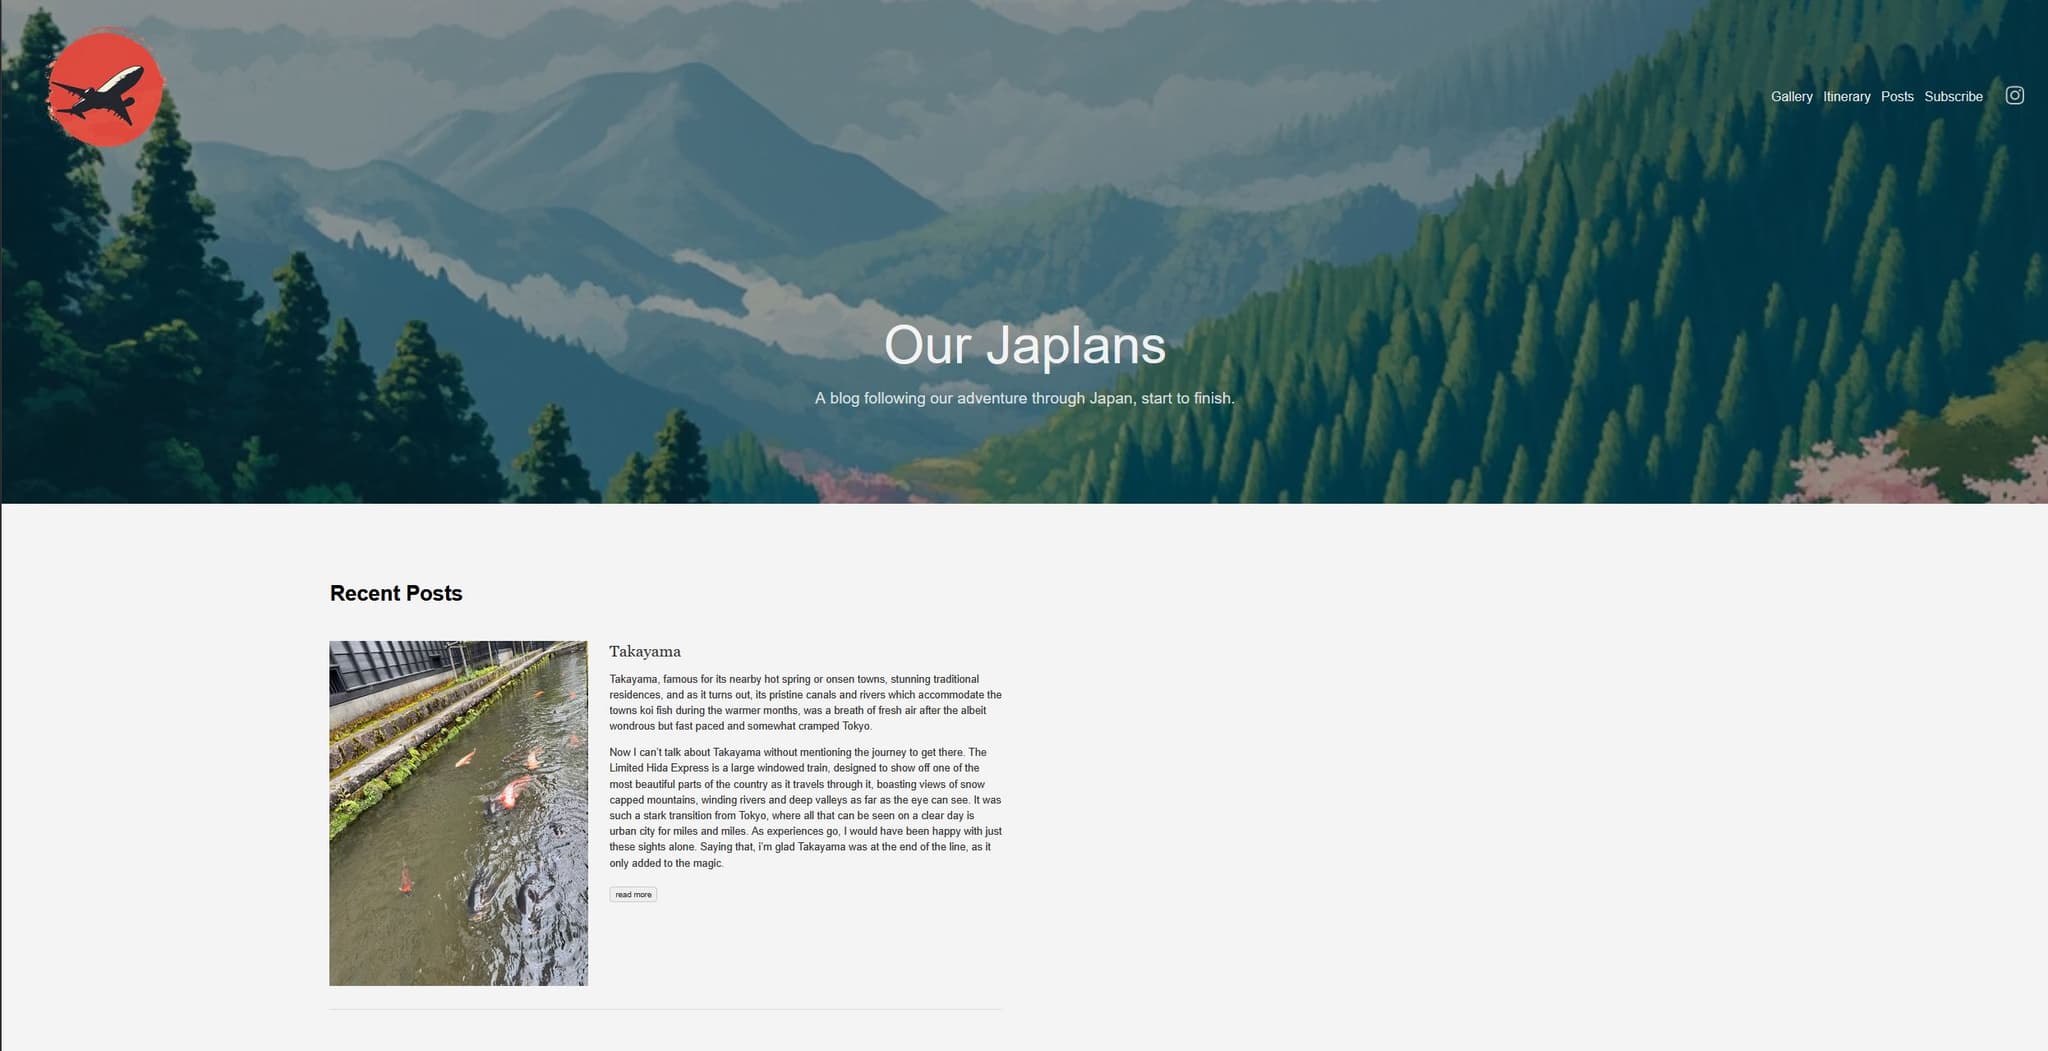Click the read more button
Screen dimensions: 2048x1051
[633, 894]
